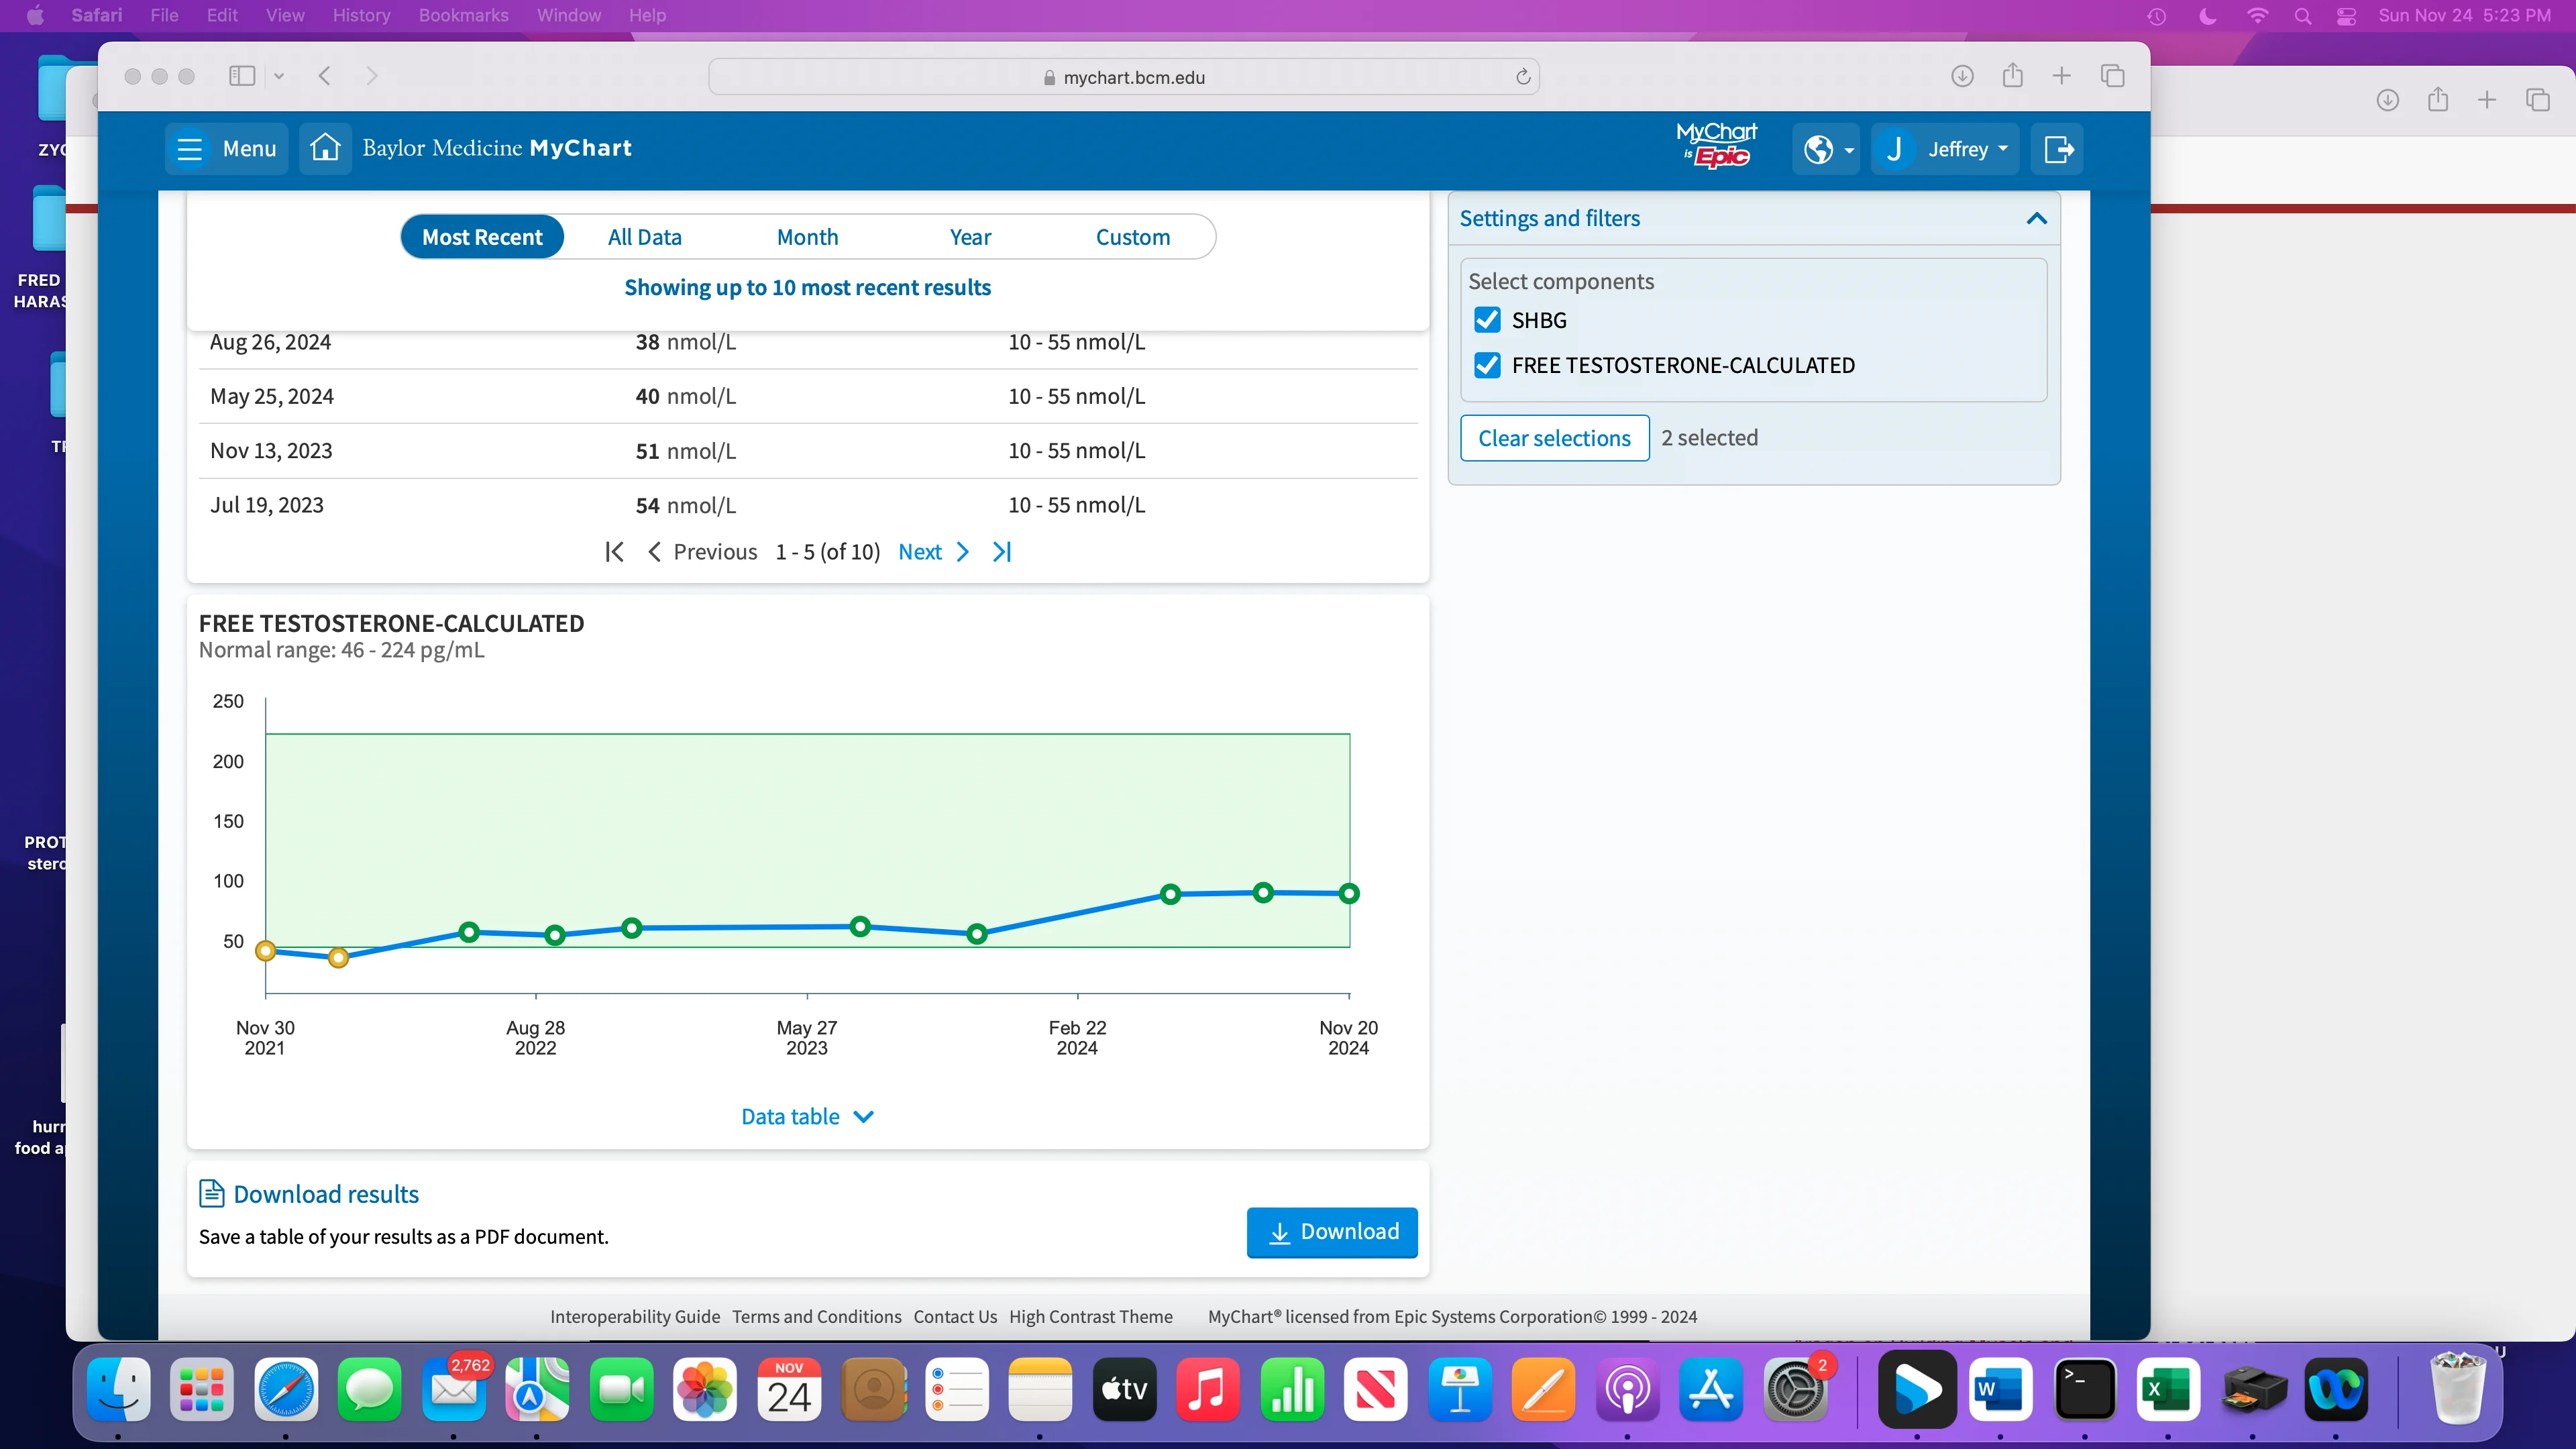Click the Jul 19, 2023 result row
Viewport: 2576px width, 1449px height.
[x=808, y=505]
